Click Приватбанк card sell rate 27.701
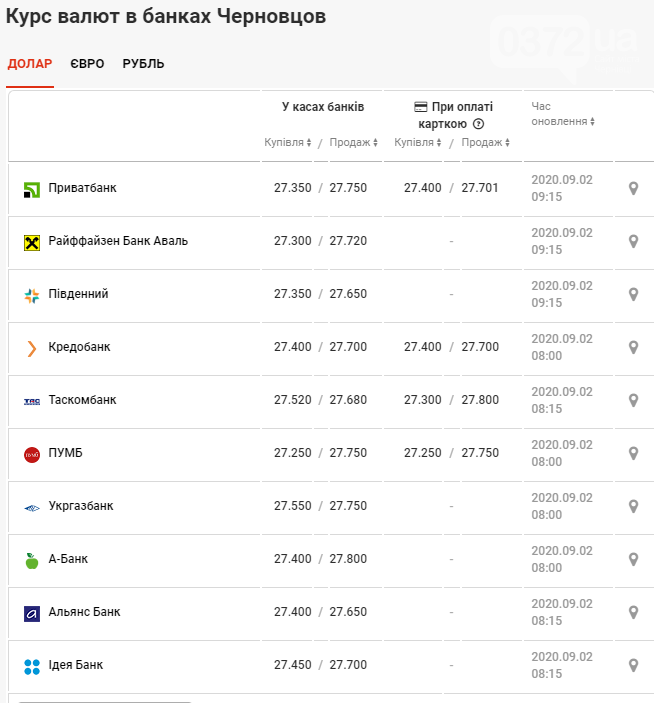 [480, 188]
